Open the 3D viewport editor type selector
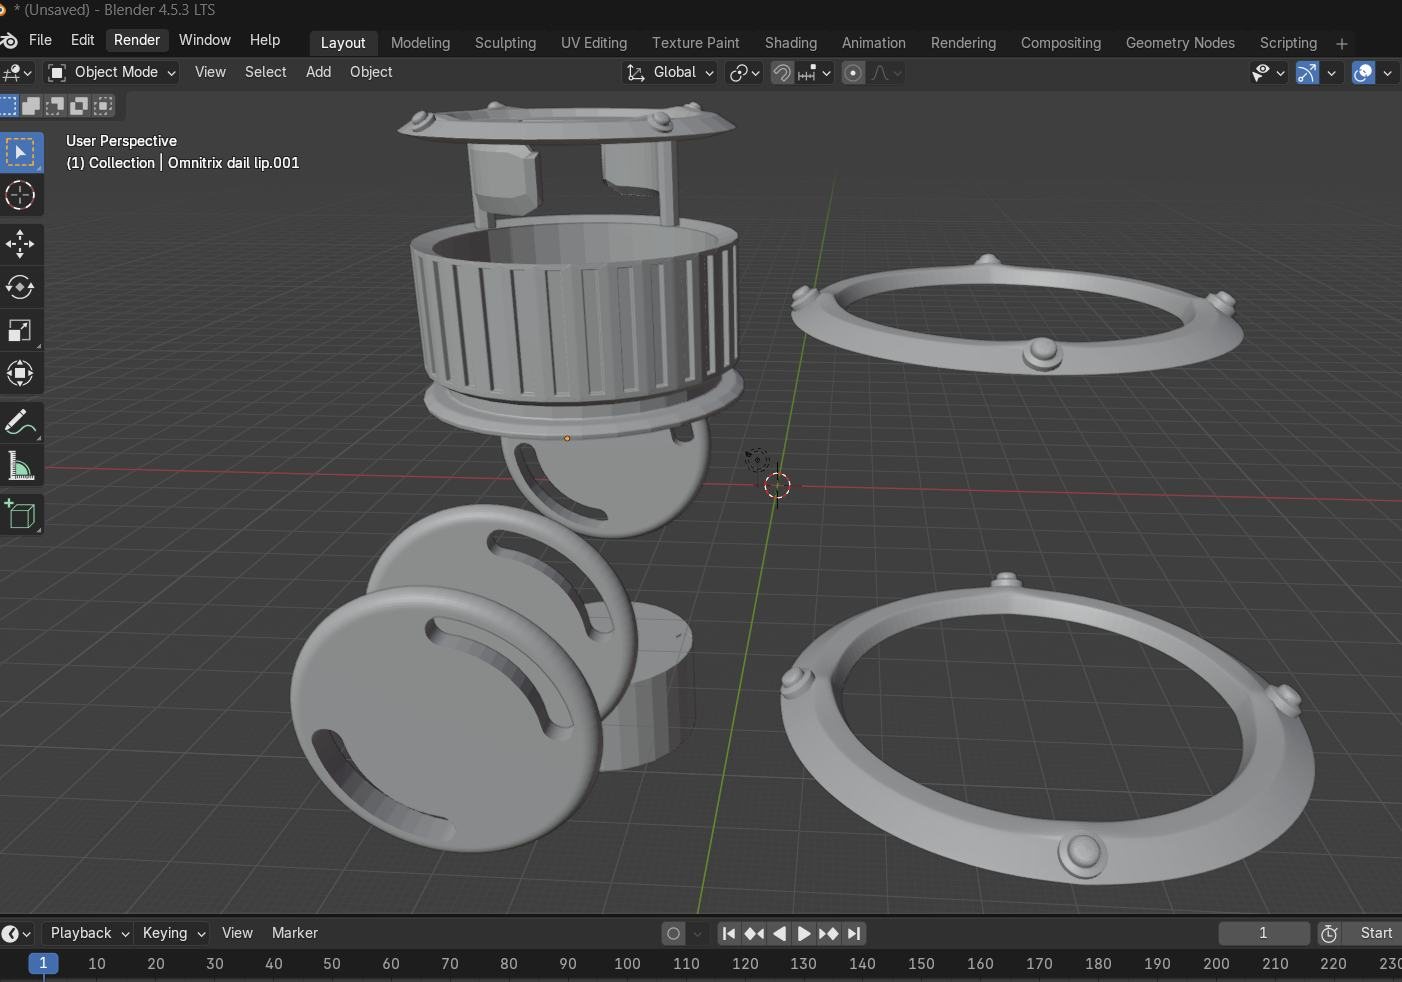The height and width of the screenshot is (982, 1402). point(17,72)
